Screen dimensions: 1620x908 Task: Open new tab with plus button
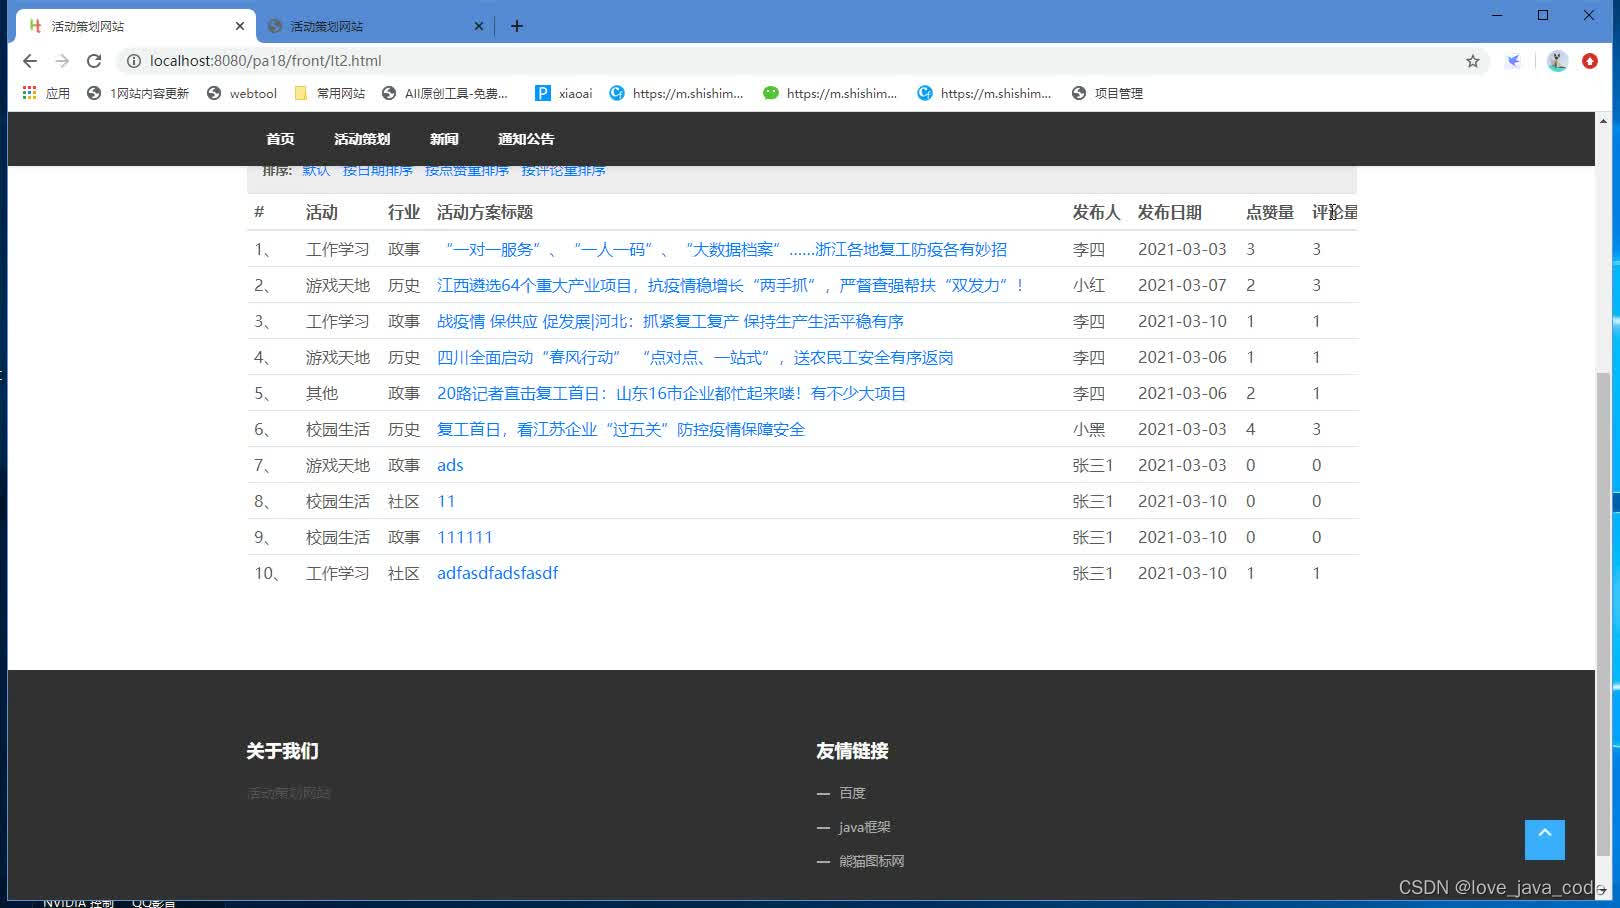pyautogui.click(x=517, y=26)
